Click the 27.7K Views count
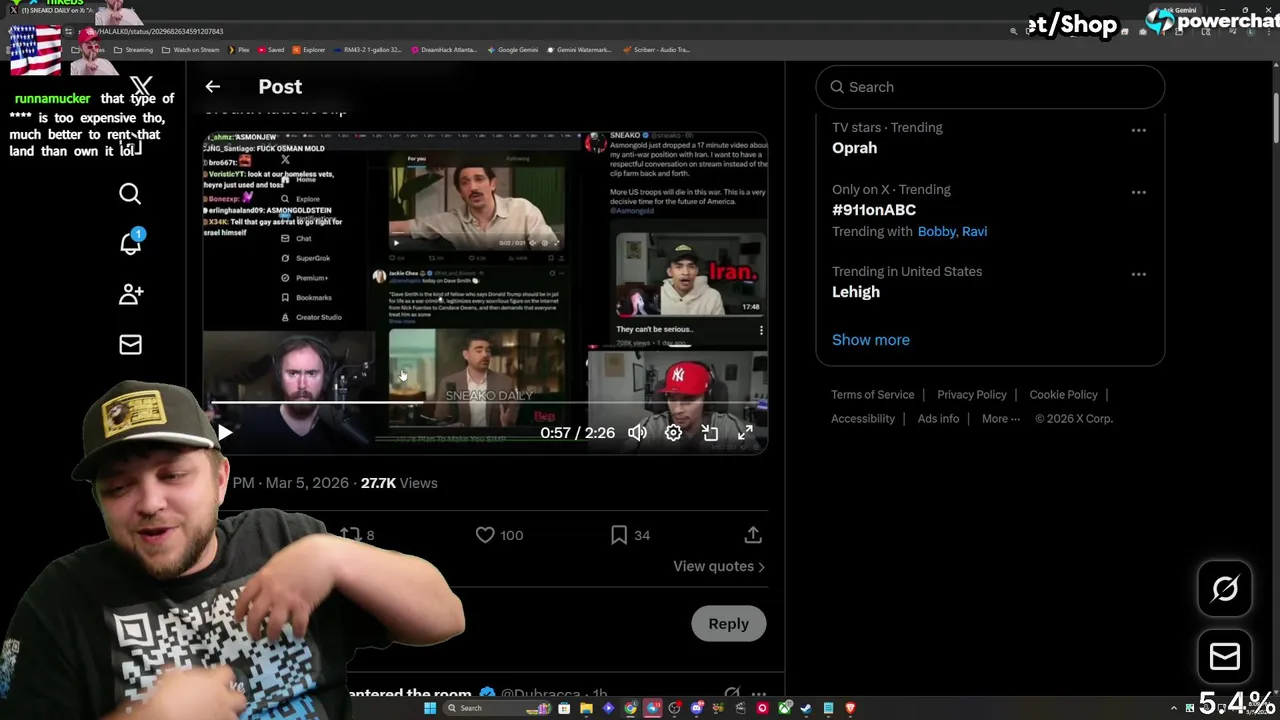 399,483
